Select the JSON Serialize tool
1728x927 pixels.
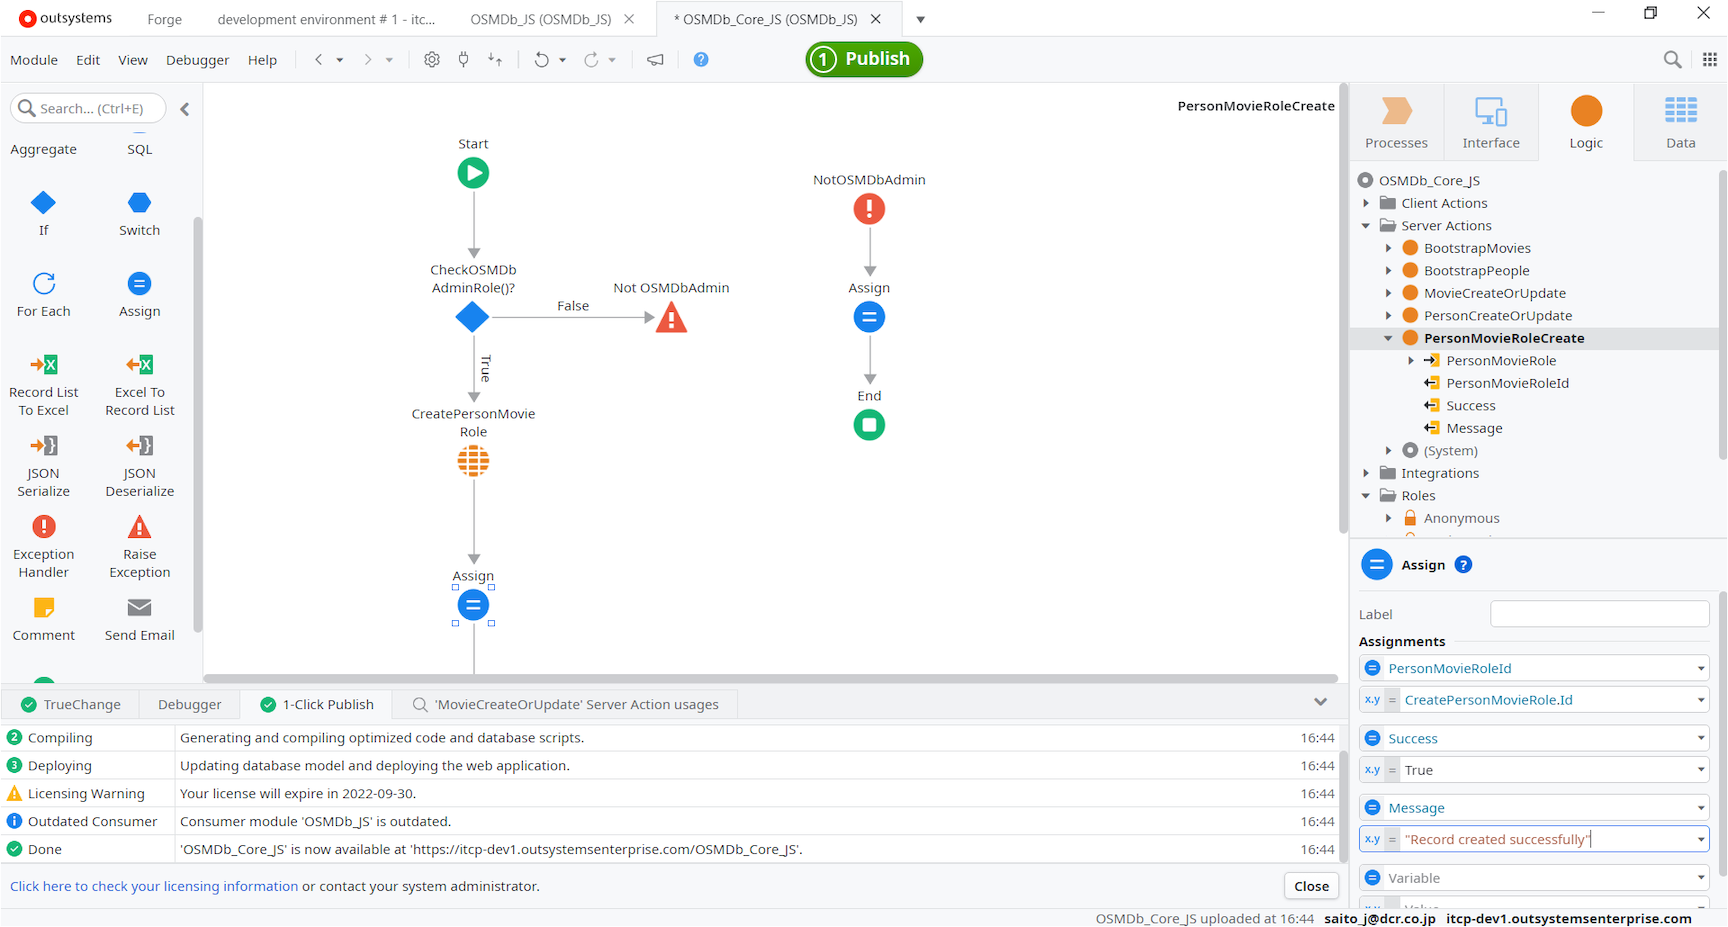[x=43, y=465]
